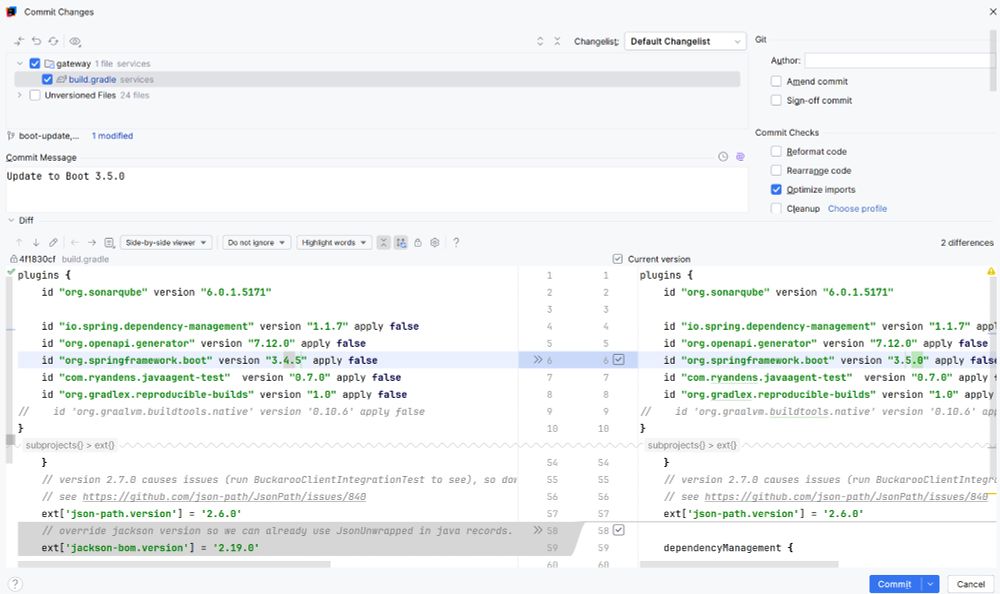
Task: Open Choose profile link
Action: [x=857, y=209]
